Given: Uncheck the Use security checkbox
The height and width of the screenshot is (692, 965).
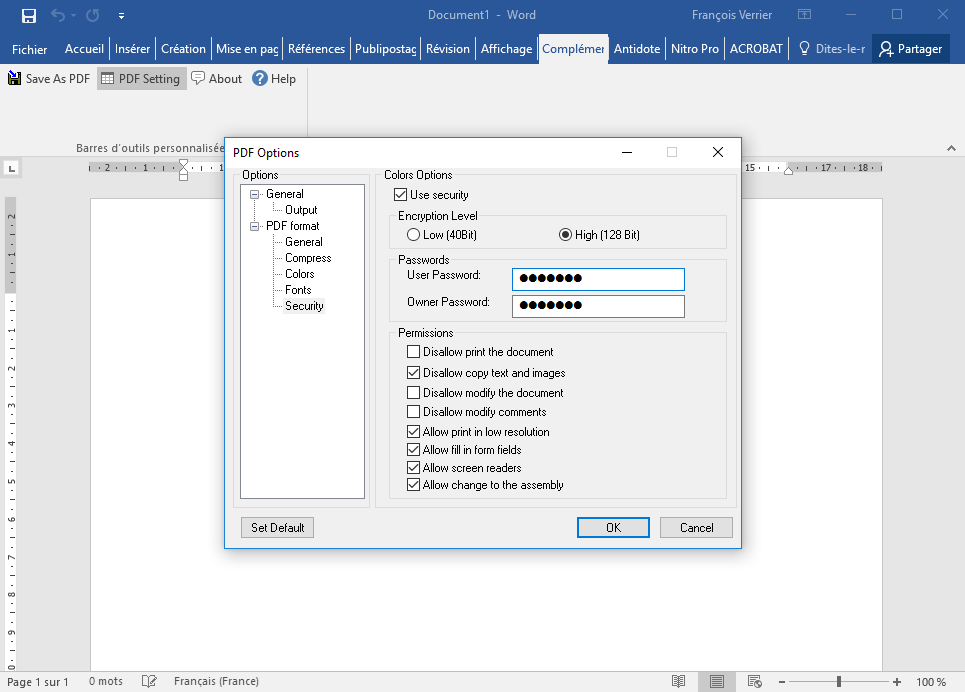Looking at the screenshot, I should [401, 195].
